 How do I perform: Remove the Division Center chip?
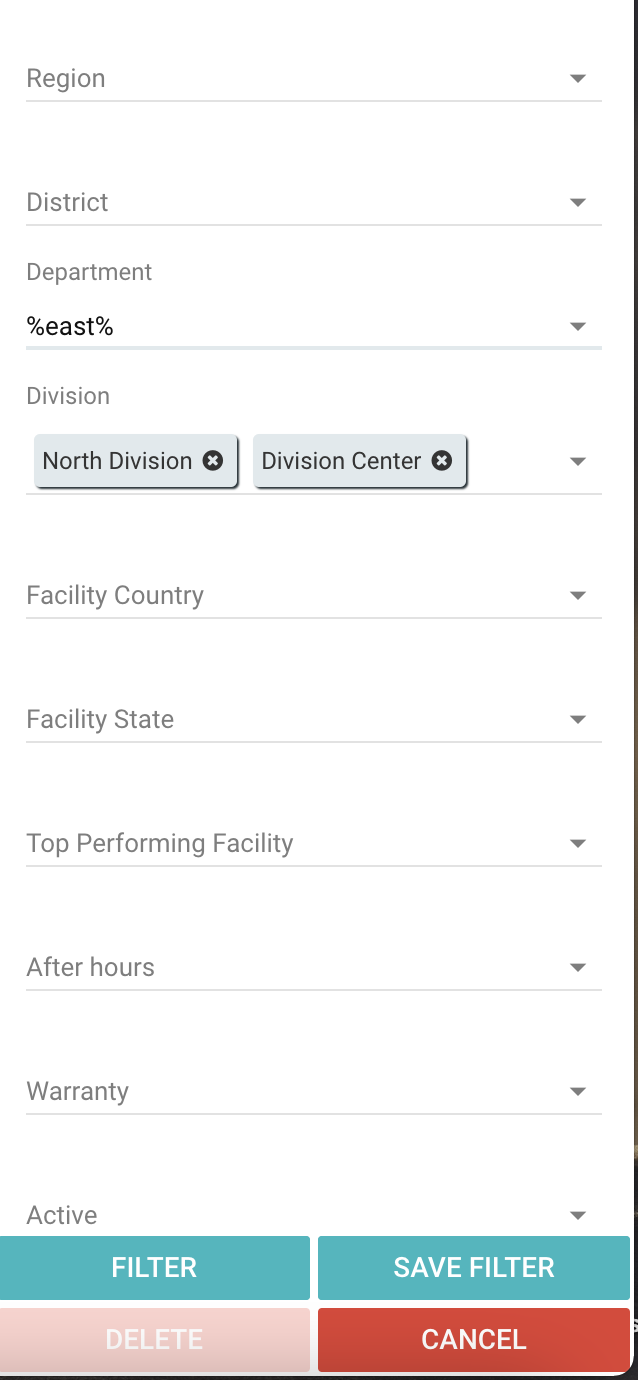[442, 461]
